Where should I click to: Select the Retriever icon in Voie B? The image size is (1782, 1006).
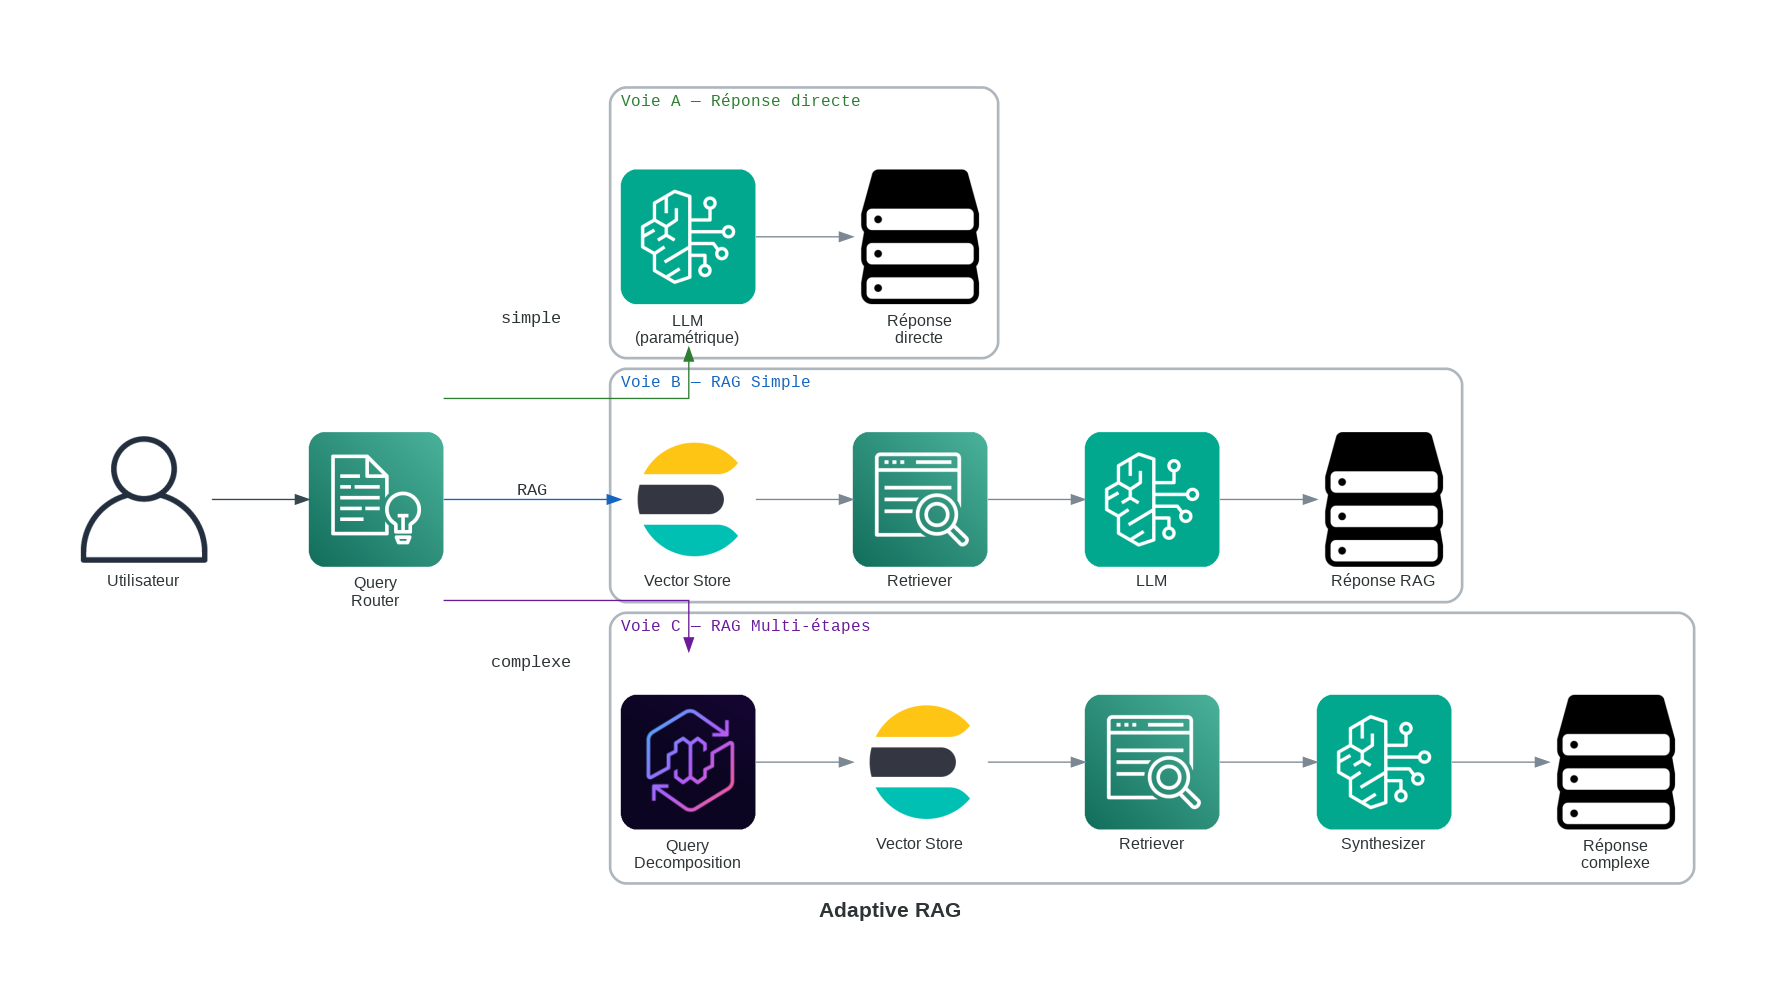coord(919,499)
